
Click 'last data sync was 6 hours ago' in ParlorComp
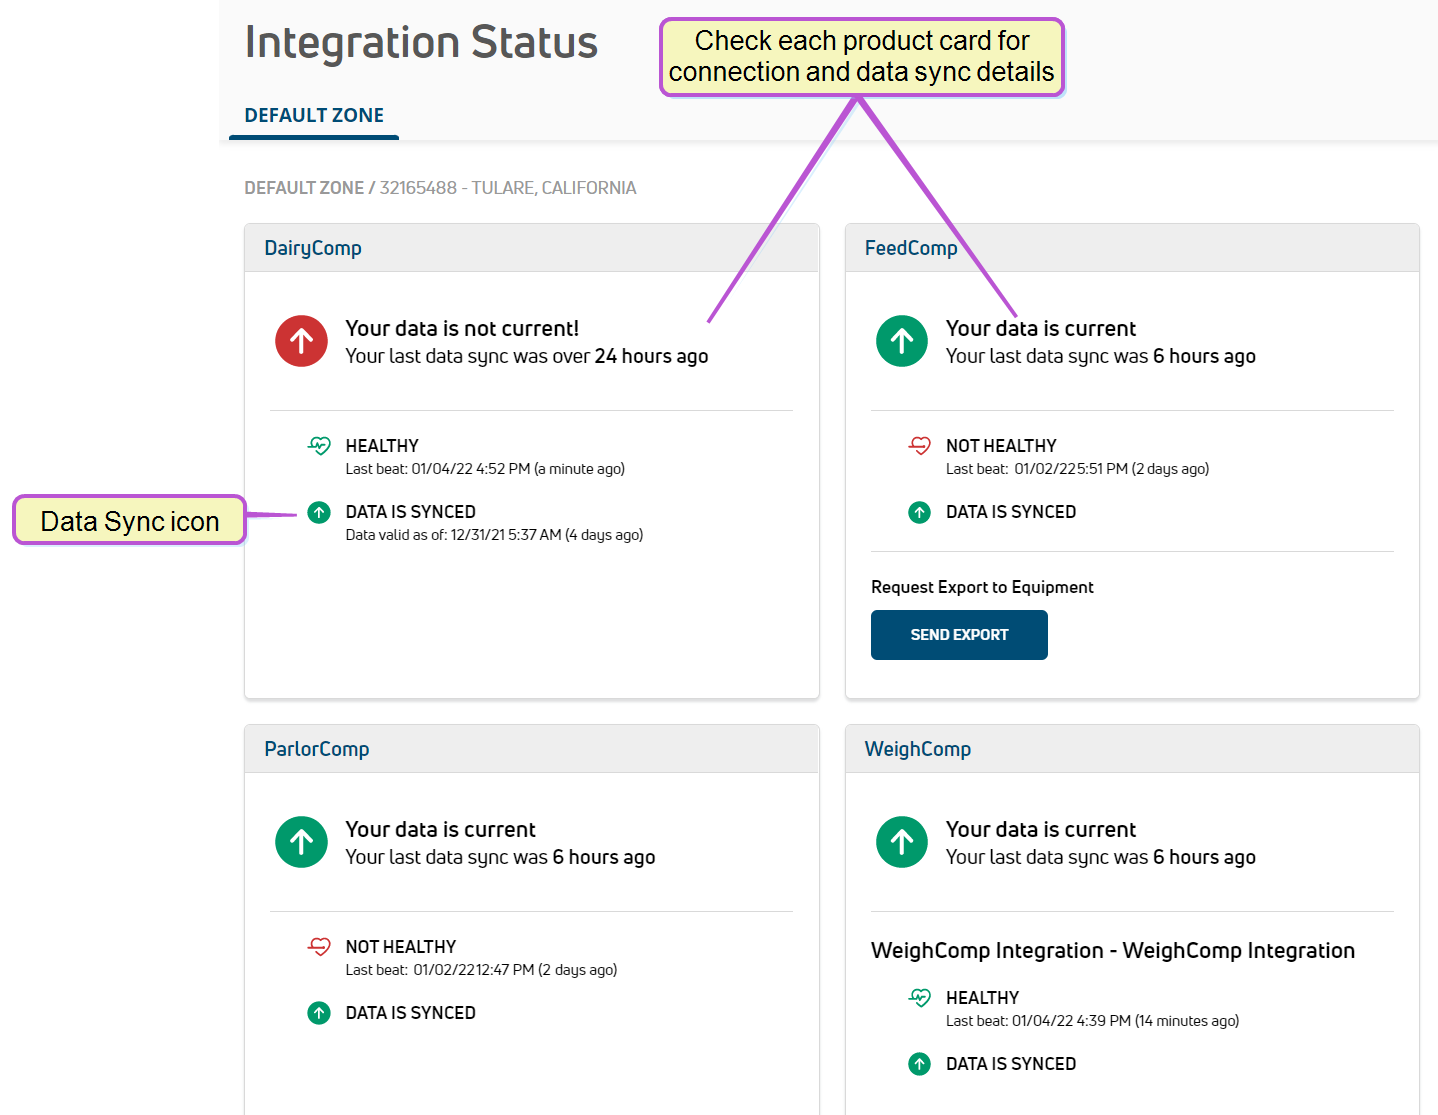point(521,857)
